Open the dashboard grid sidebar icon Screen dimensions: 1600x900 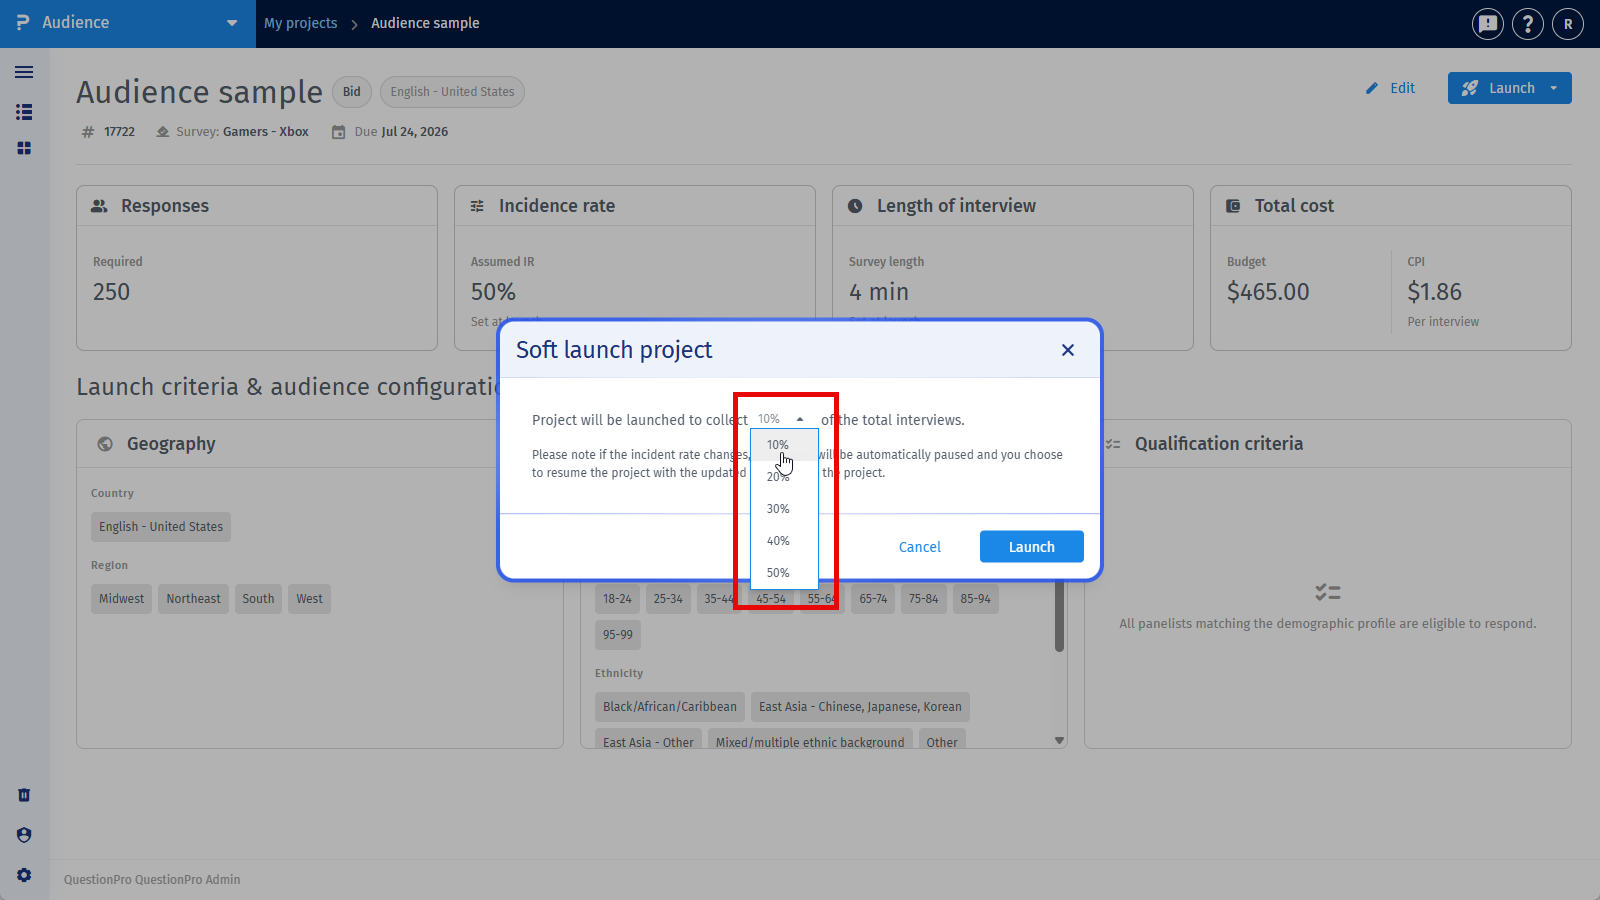24,148
